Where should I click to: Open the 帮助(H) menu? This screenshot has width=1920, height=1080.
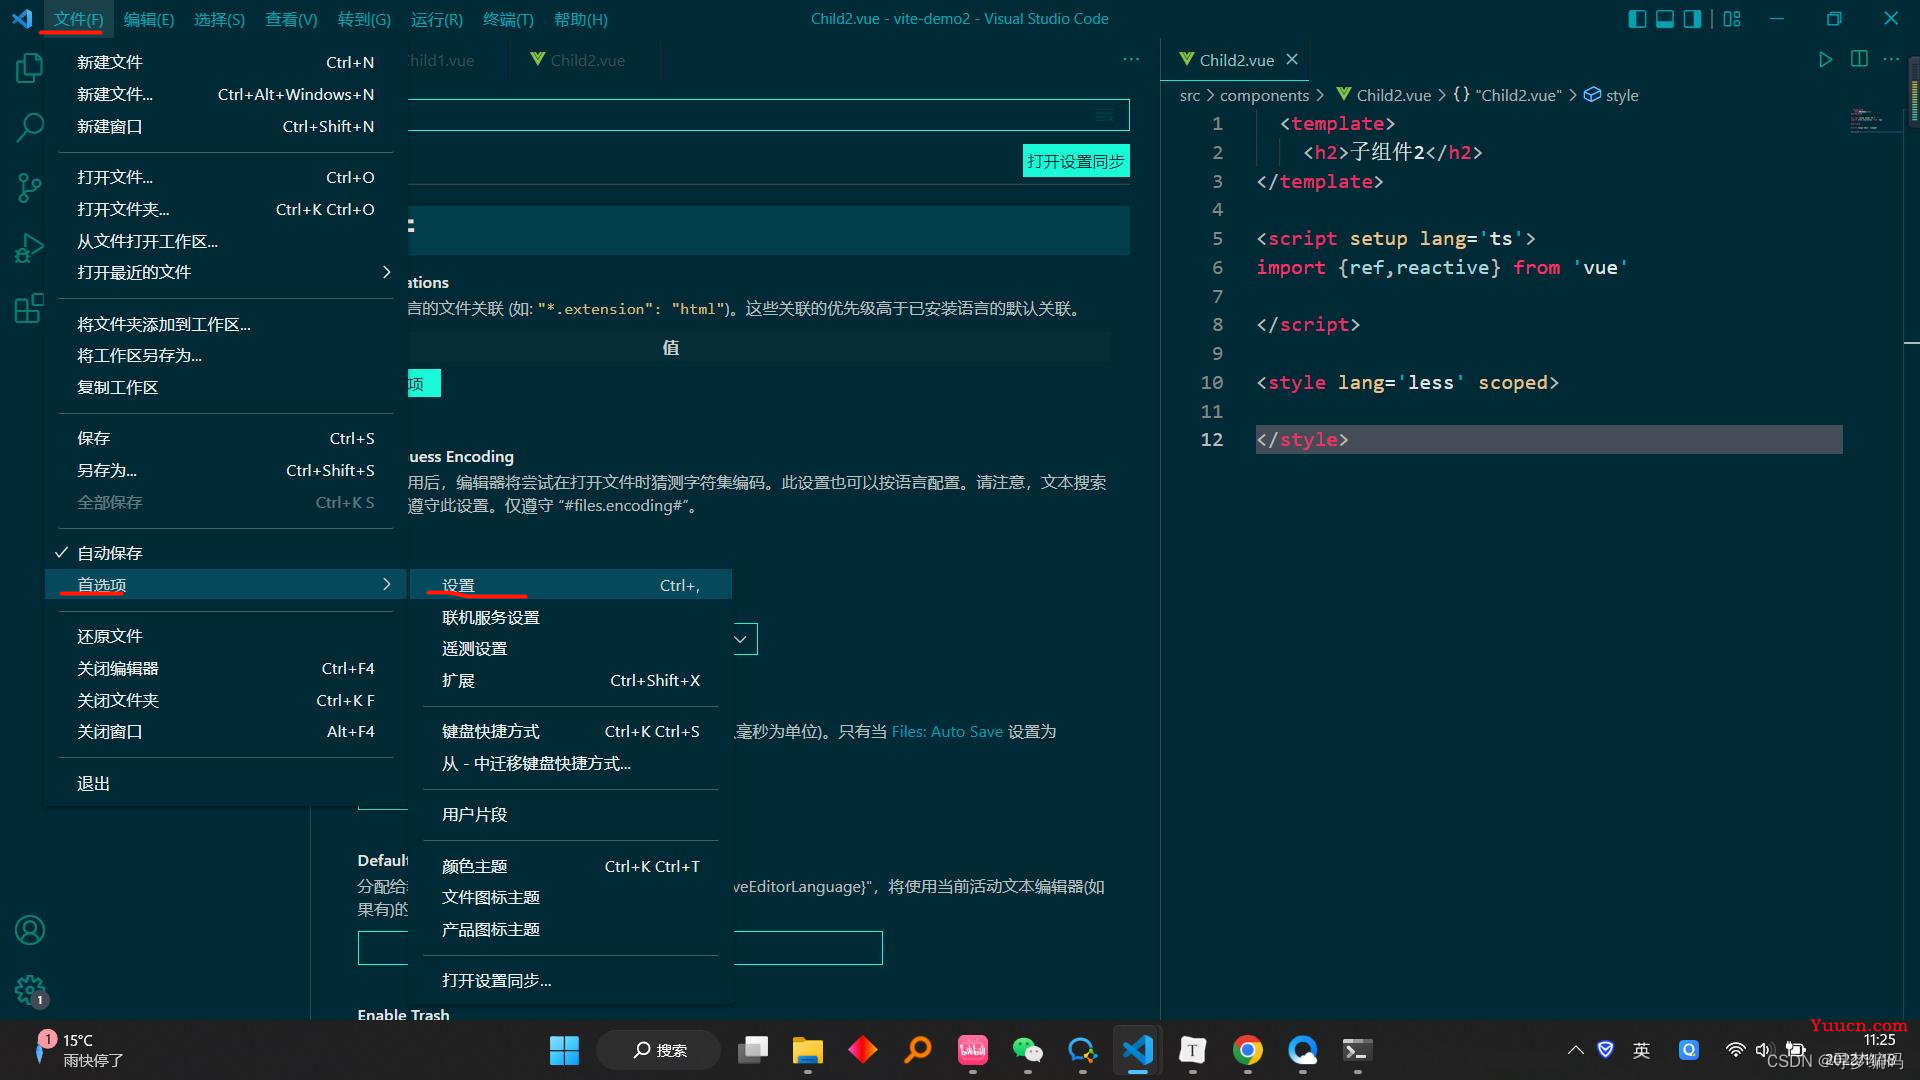point(580,19)
